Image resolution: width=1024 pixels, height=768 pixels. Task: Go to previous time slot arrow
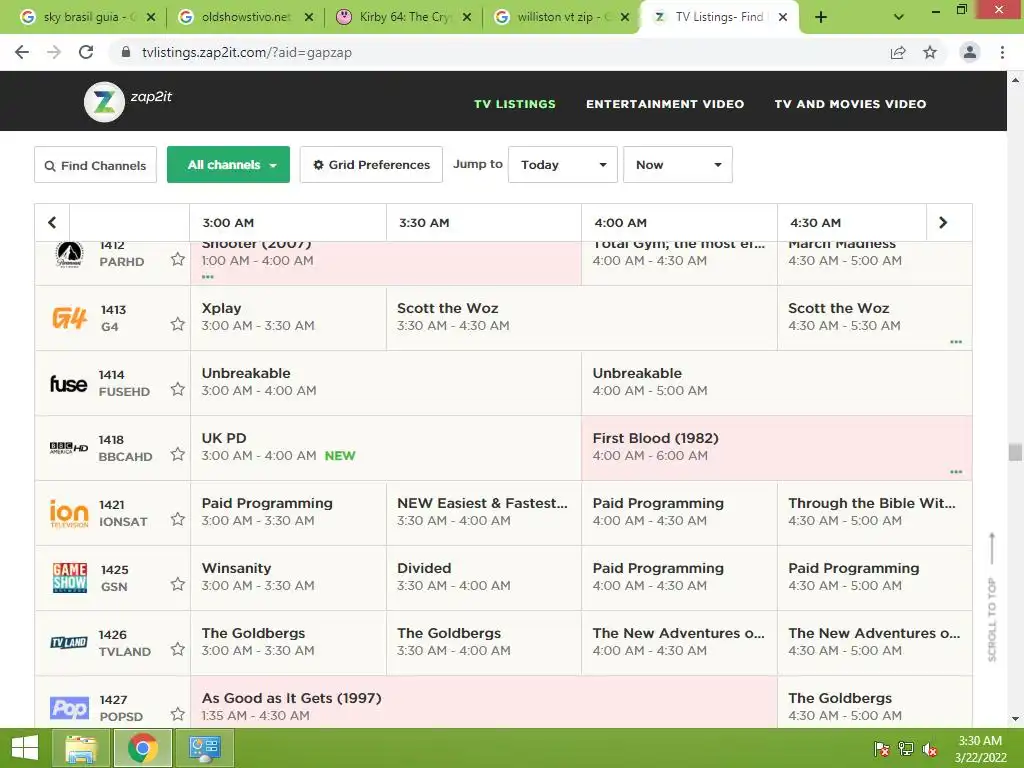coord(52,223)
